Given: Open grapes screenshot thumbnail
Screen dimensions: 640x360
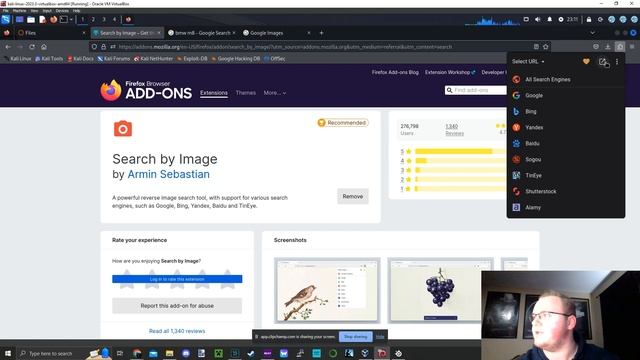Looking at the screenshot, I should pyautogui.click(x=440, y=291).
